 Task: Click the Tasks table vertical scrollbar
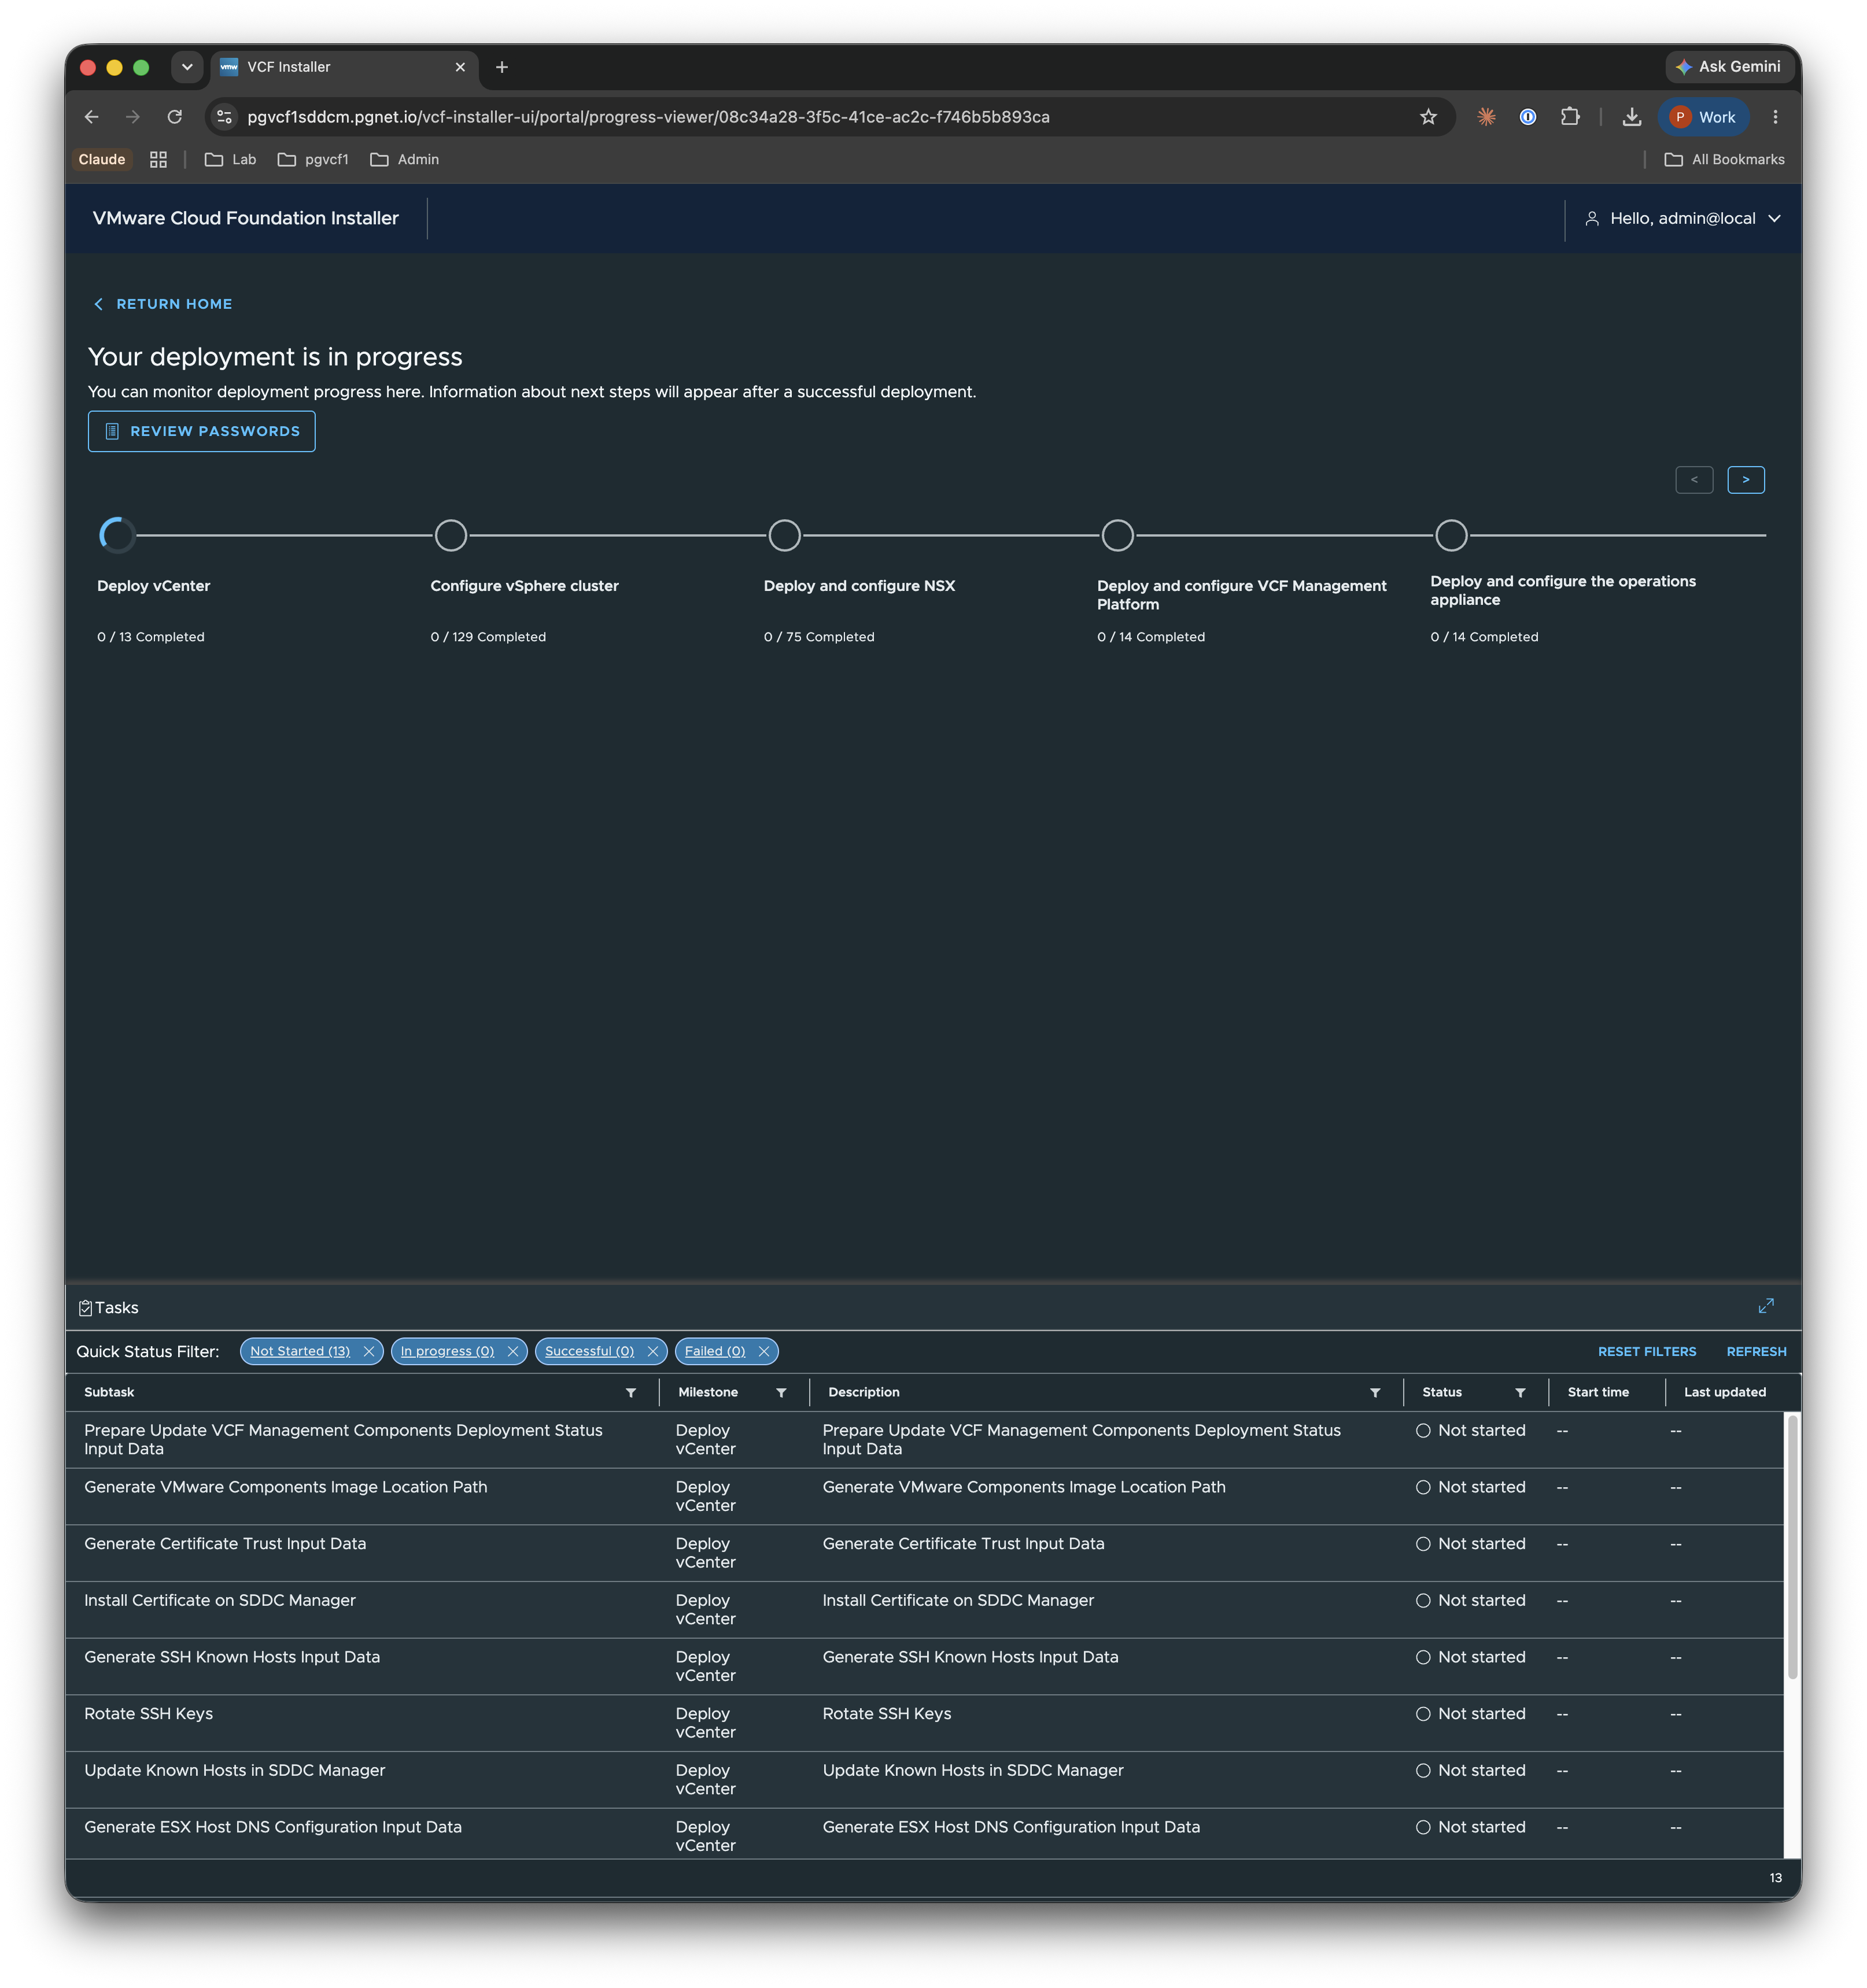[x=1793, y=1546]
